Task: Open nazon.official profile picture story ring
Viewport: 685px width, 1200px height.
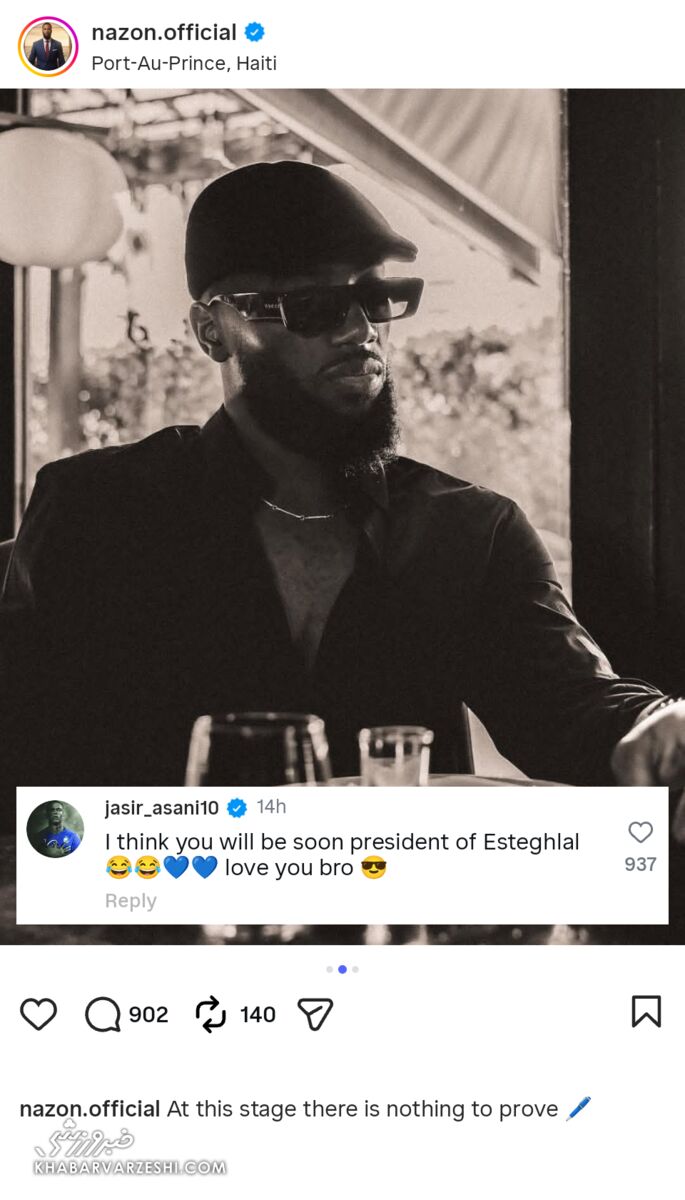Action: pyautogui.click(x=47, y=46)
